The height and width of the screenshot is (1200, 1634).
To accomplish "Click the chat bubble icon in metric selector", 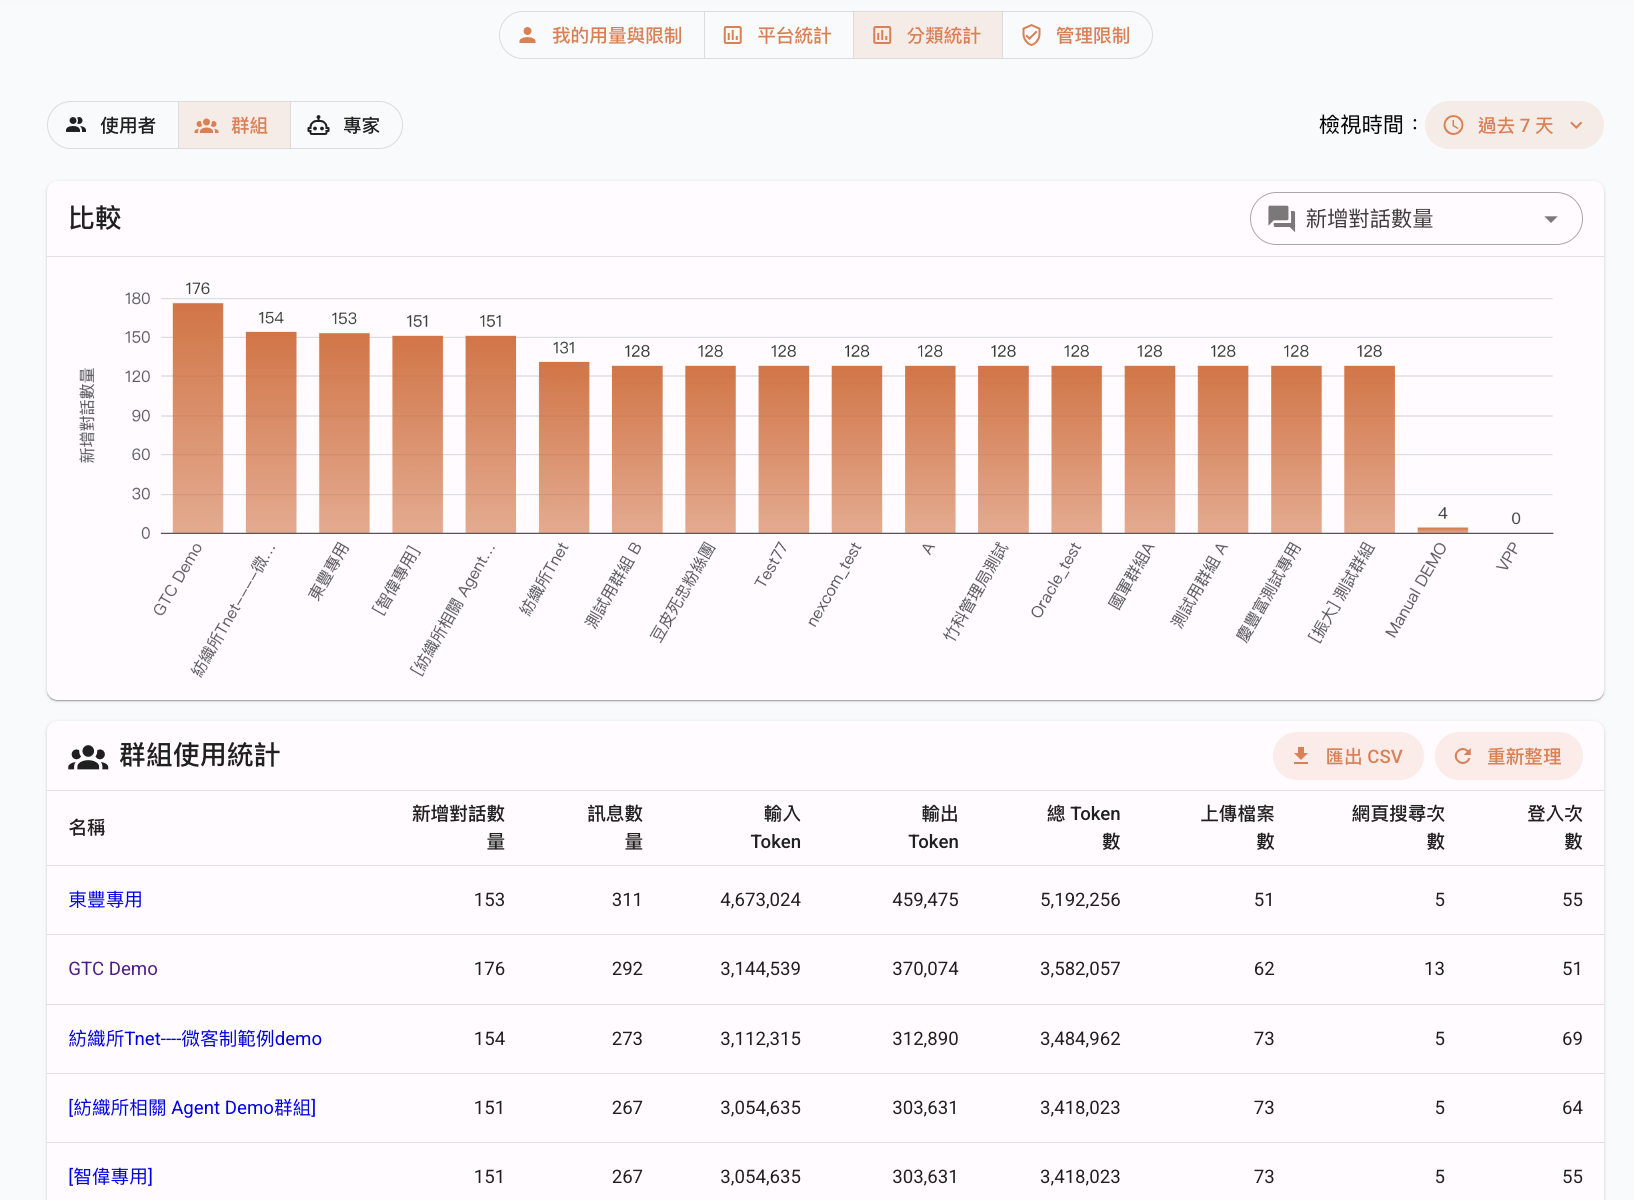I will tap(1281, 218).
